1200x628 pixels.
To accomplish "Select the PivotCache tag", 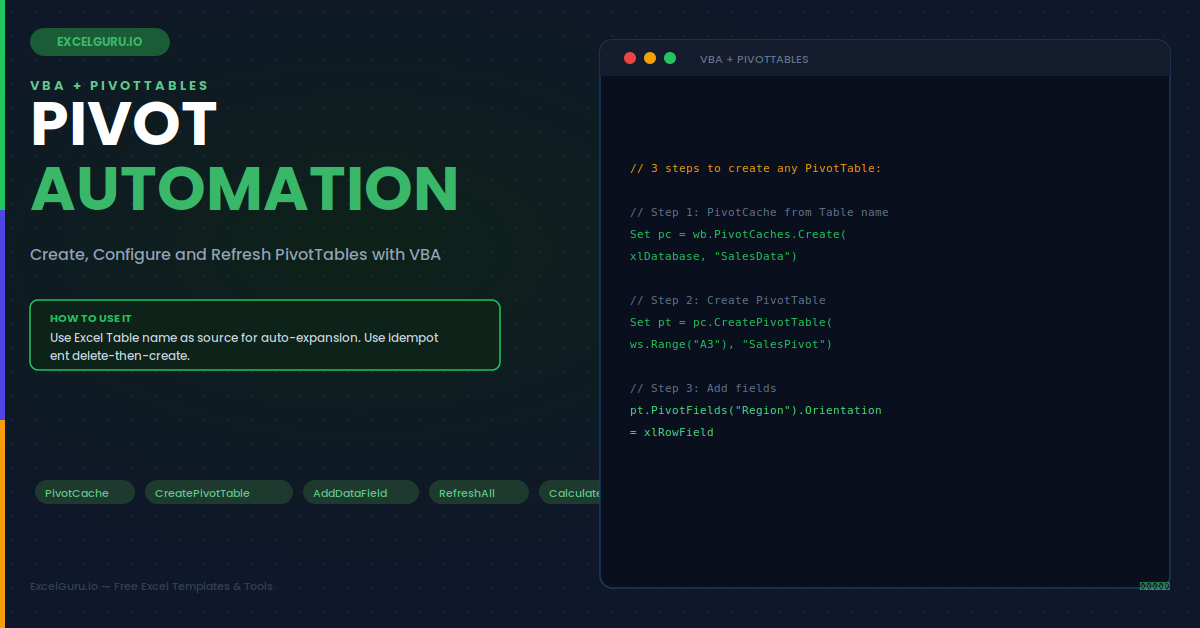I will point(84,492).
